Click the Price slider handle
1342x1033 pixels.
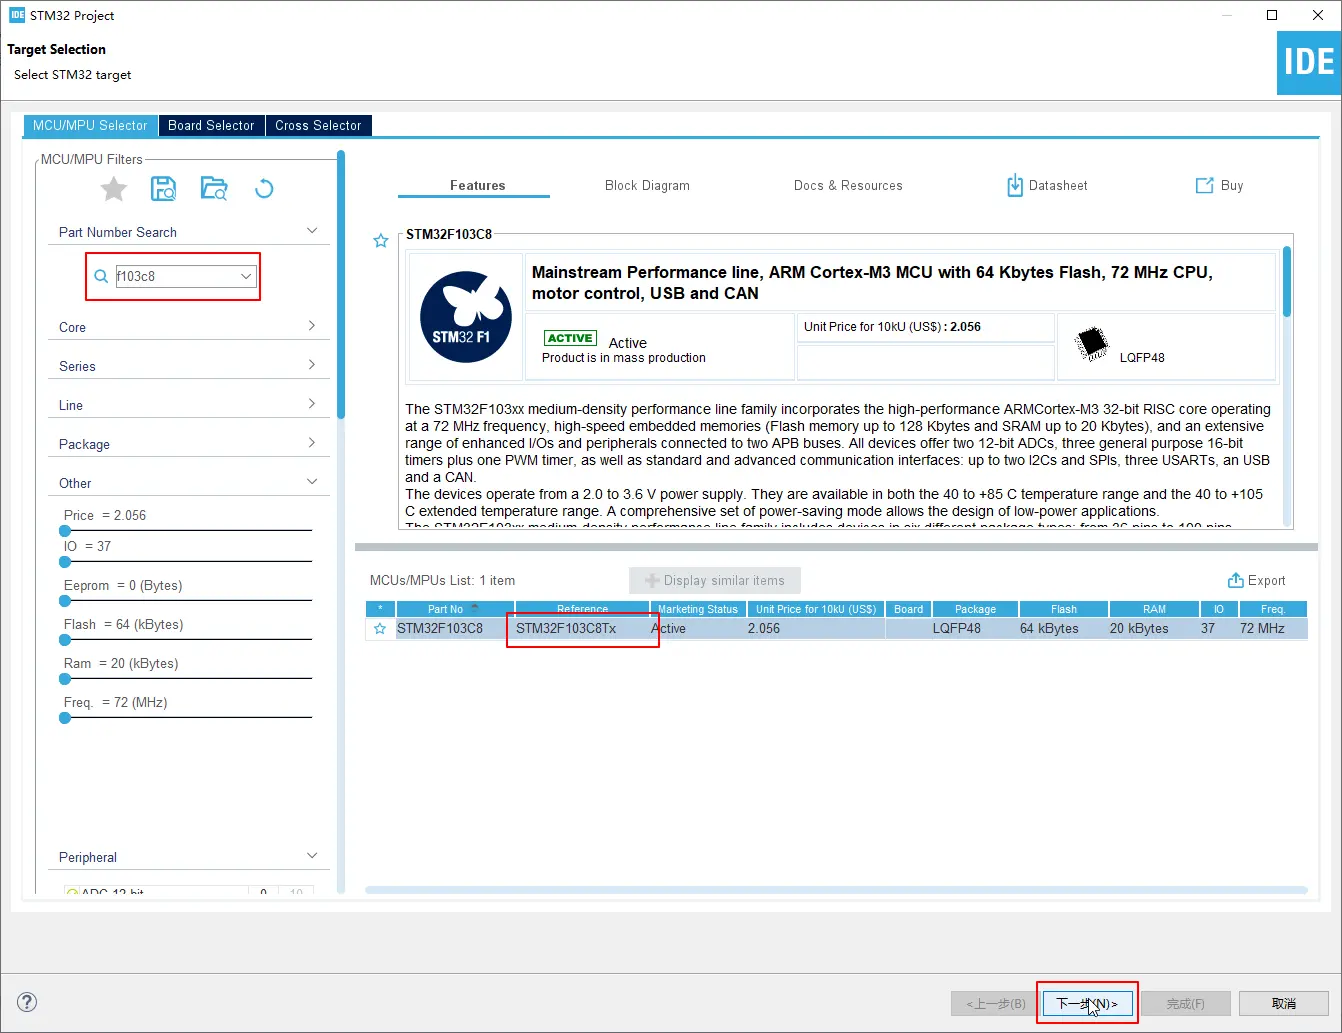pos(65,531)
